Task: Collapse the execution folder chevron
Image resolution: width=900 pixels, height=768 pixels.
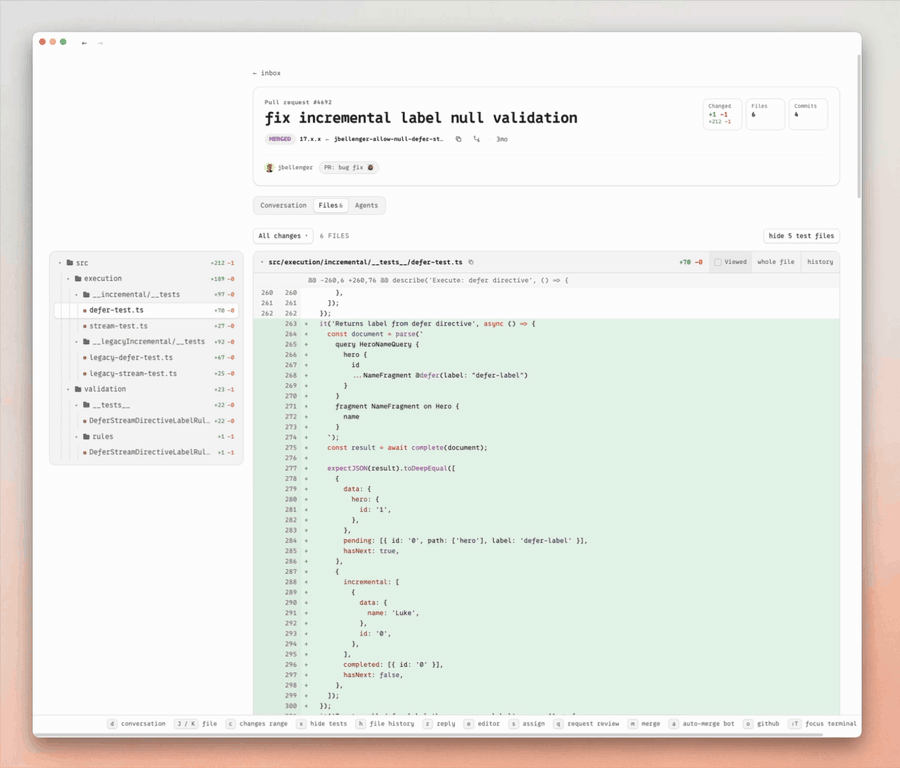Action: point(68,278)
